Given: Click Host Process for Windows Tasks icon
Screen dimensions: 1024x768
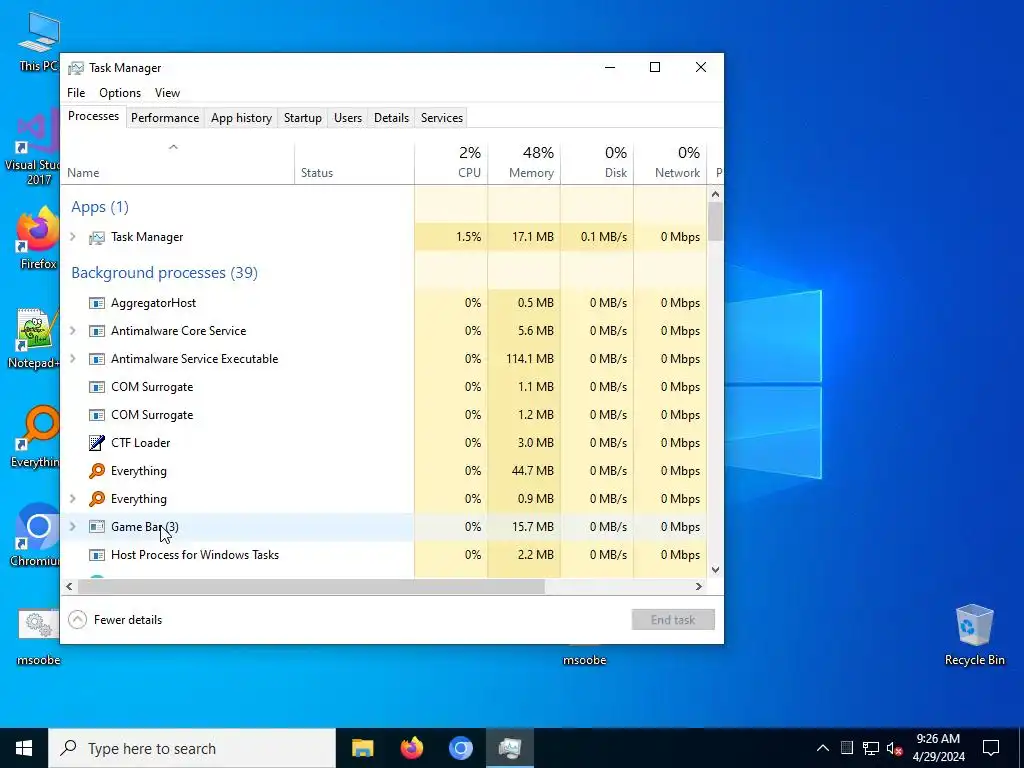Looking at the screenshot, I should point(97,555).
